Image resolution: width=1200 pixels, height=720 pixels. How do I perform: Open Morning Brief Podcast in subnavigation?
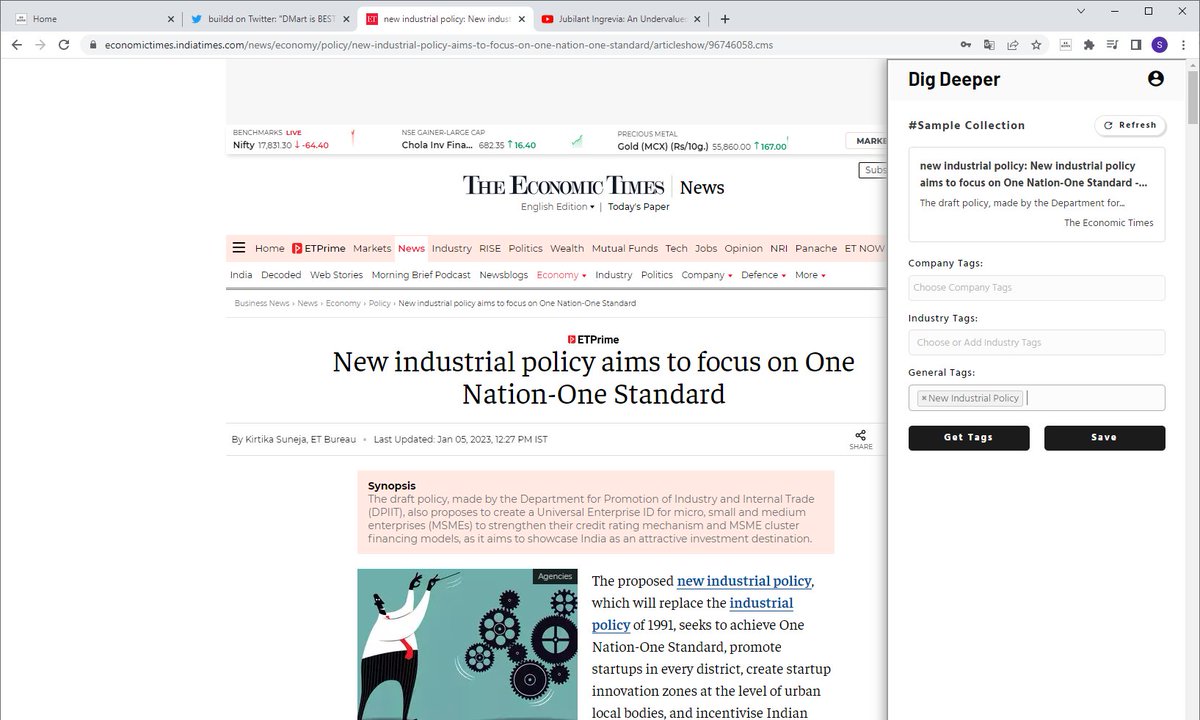click(x=421, y=275)
